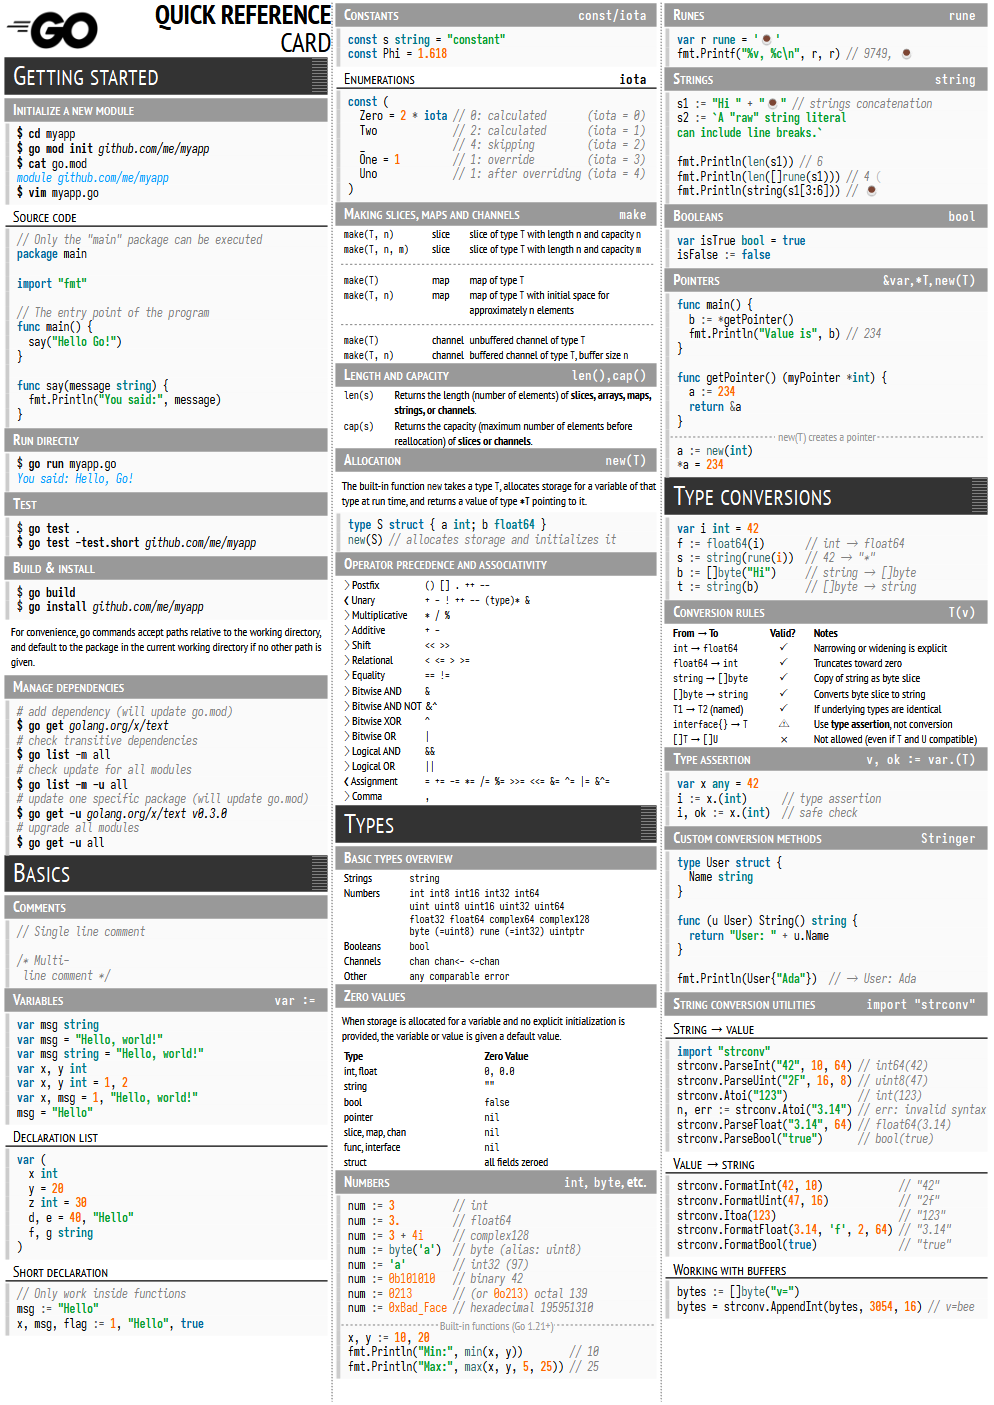Click the 'Quick Reference Card' title

pos(244,28)
